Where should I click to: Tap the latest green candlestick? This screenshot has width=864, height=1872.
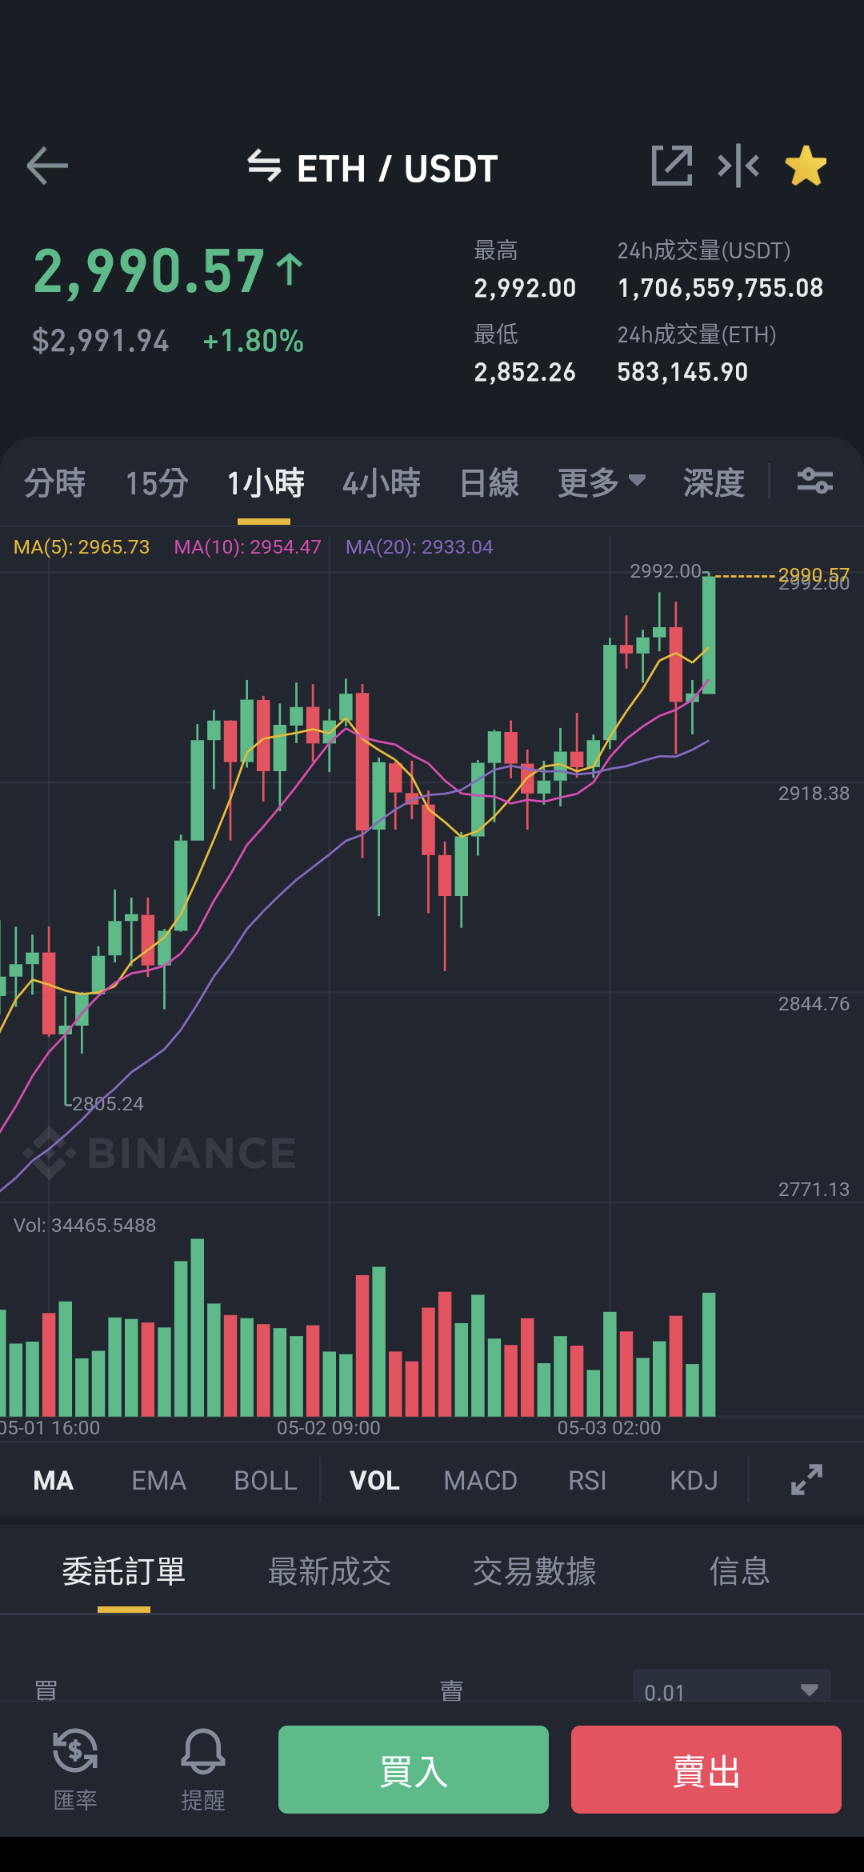tap(709, 634)
